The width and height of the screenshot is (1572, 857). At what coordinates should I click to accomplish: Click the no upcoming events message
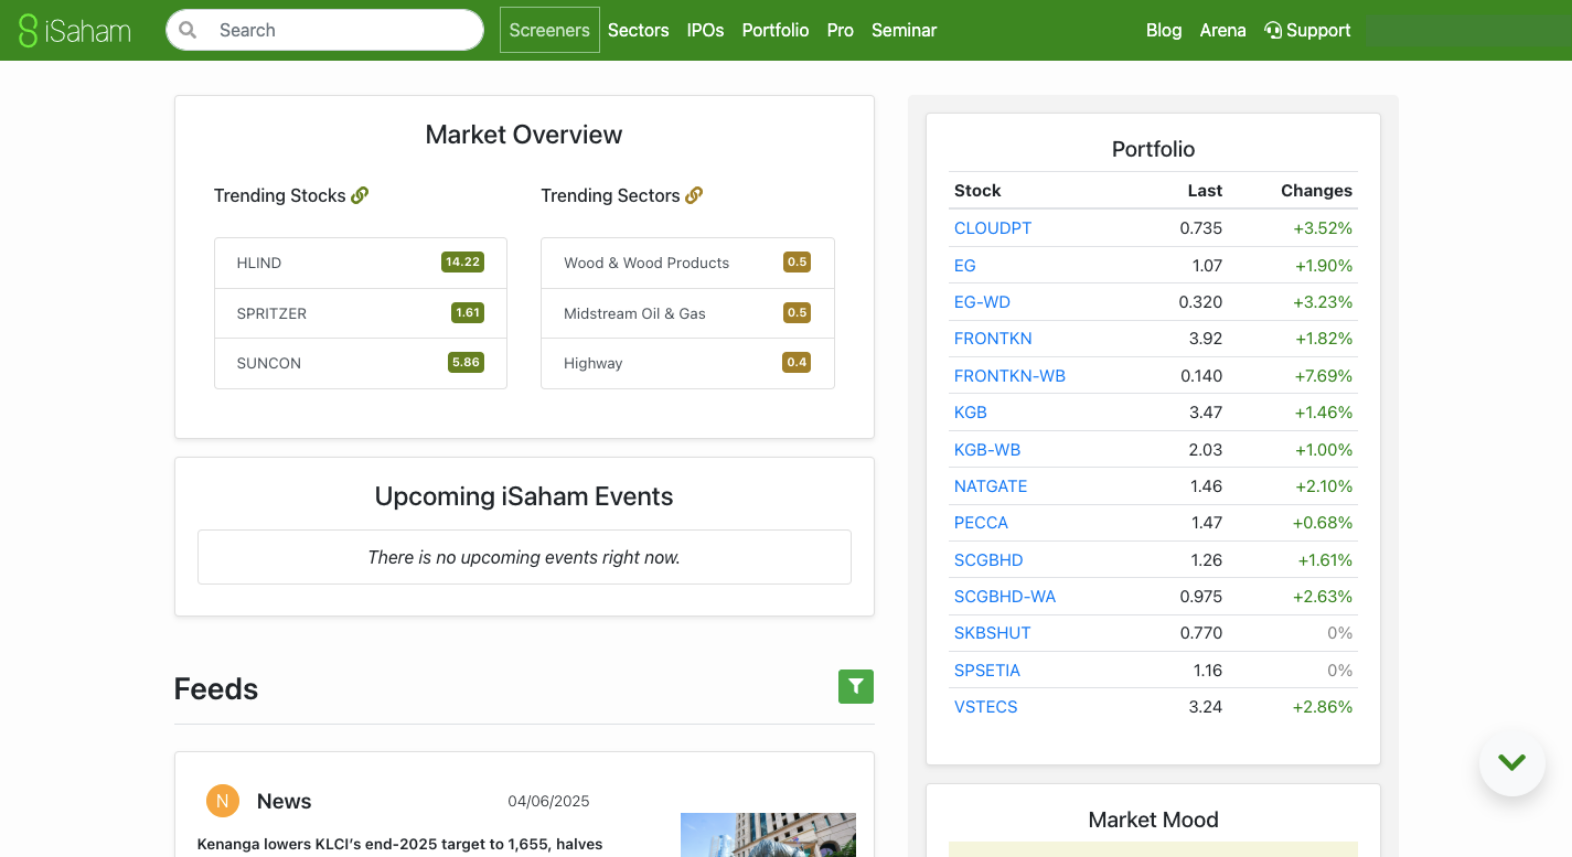[524, 557]
